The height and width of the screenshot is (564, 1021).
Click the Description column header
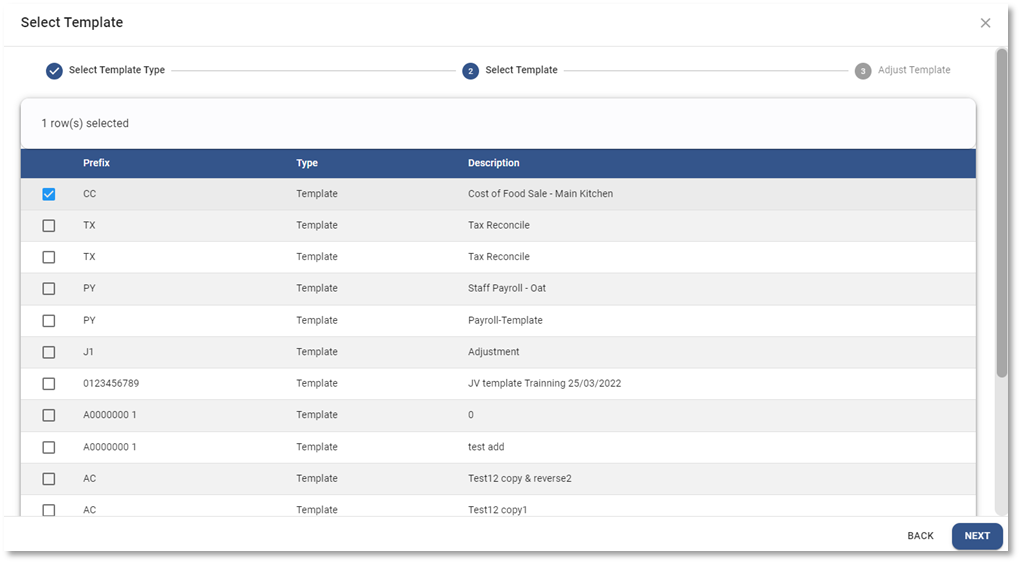493,163
